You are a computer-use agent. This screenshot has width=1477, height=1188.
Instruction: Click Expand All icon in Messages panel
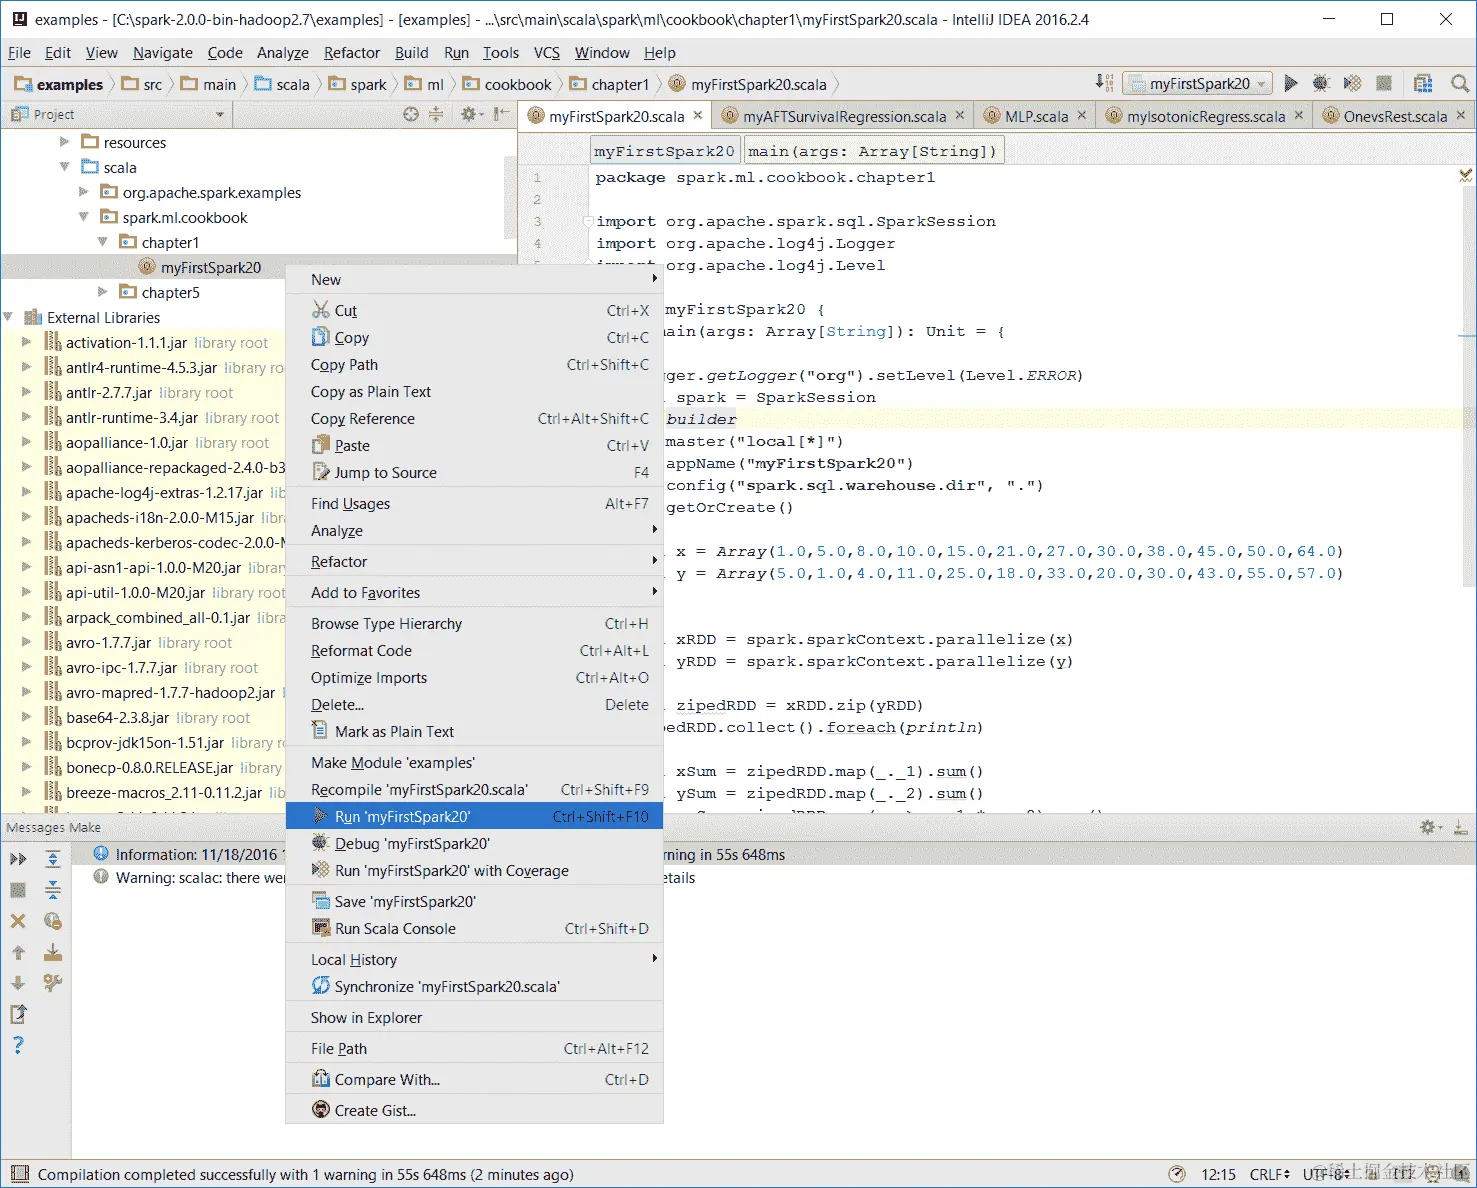point(53,858)
